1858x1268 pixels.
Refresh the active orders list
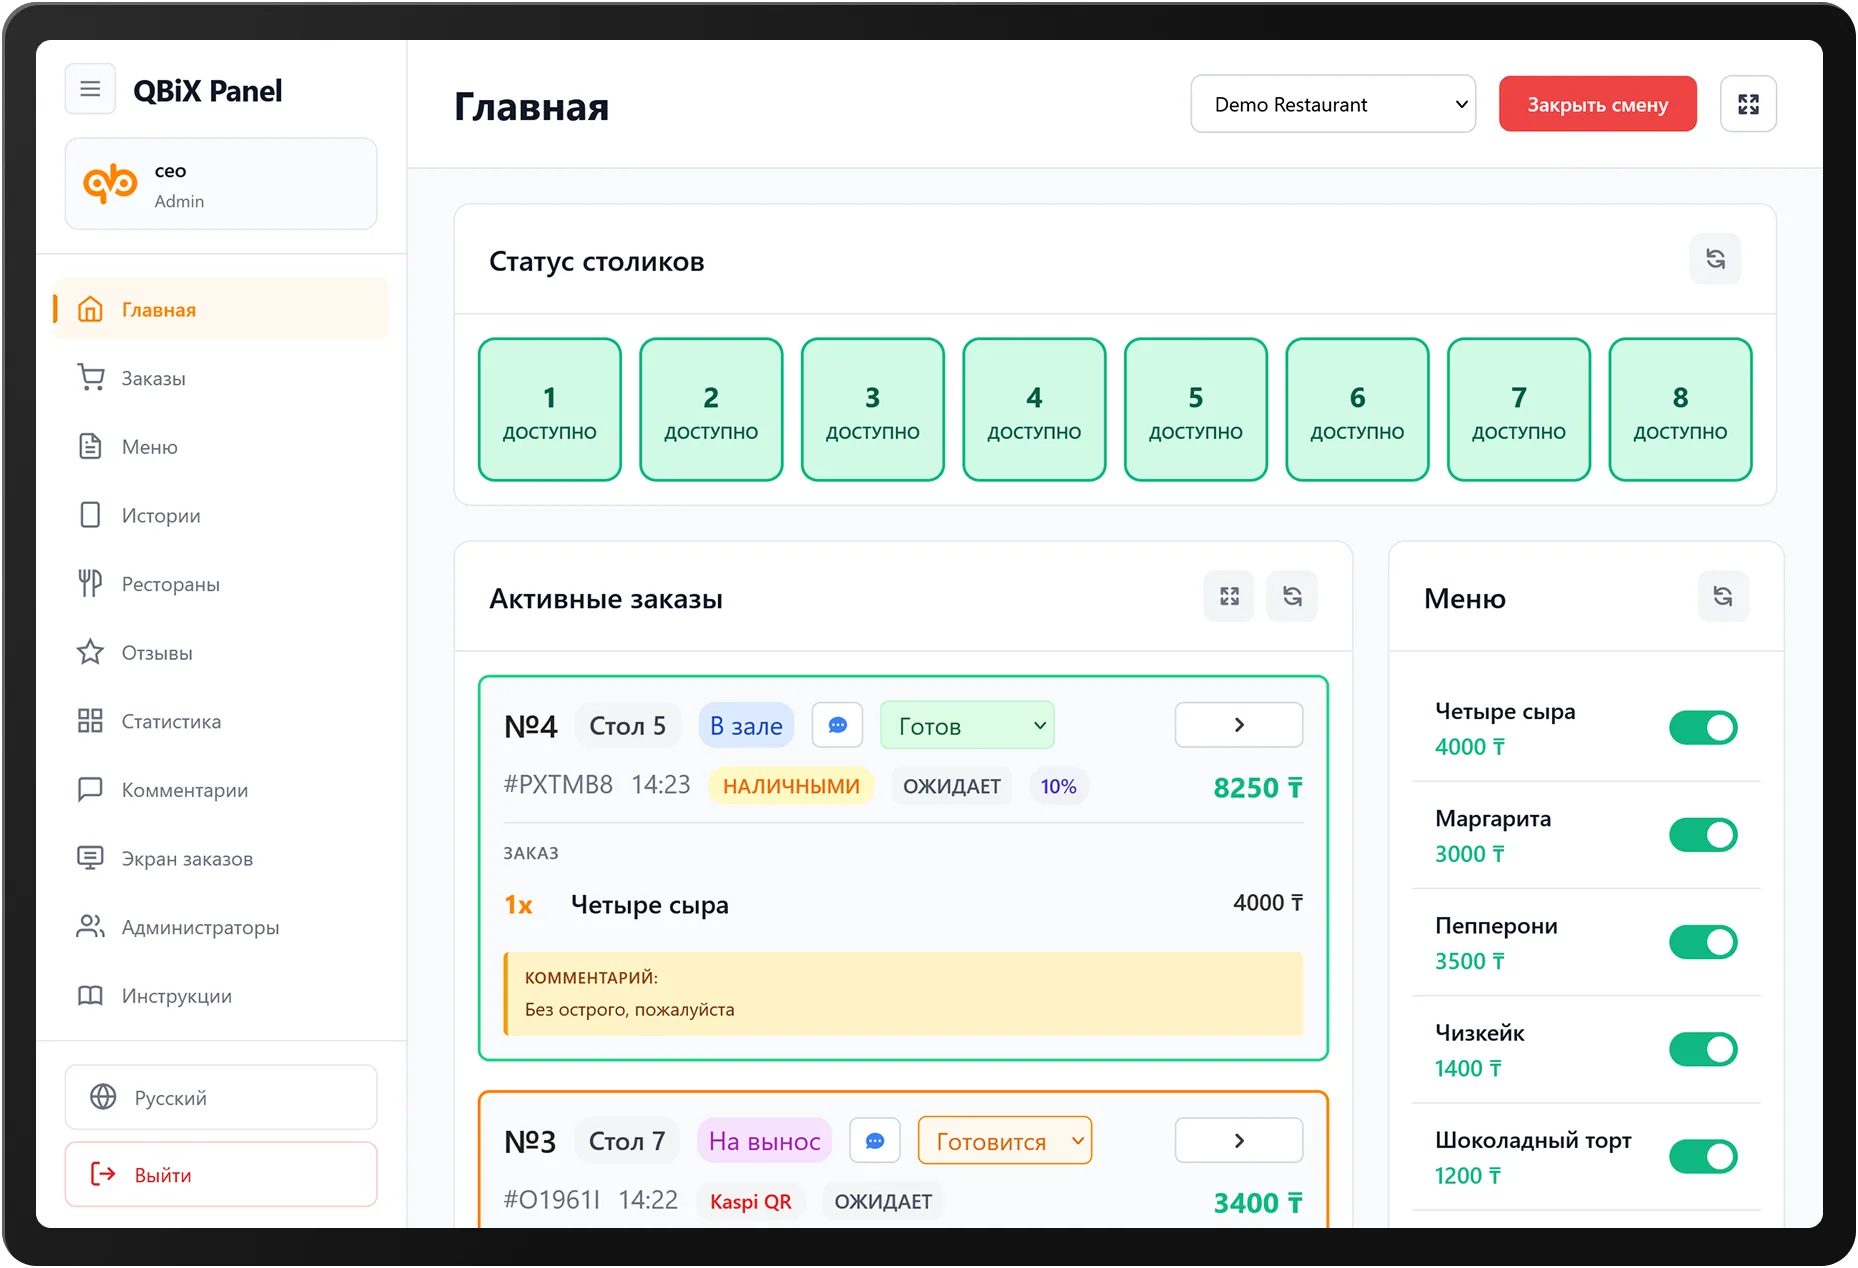click(x=1292, y=596)
